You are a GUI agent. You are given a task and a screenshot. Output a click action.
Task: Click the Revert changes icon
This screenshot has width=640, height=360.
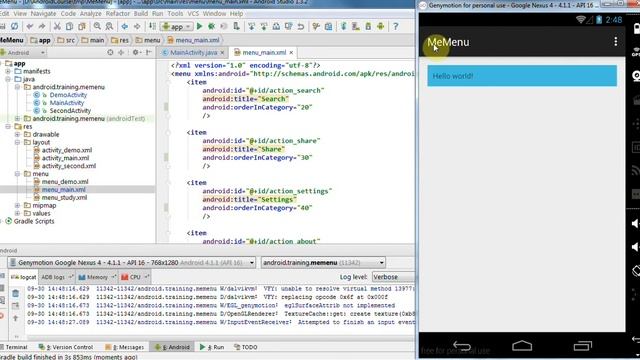[301, 27]
